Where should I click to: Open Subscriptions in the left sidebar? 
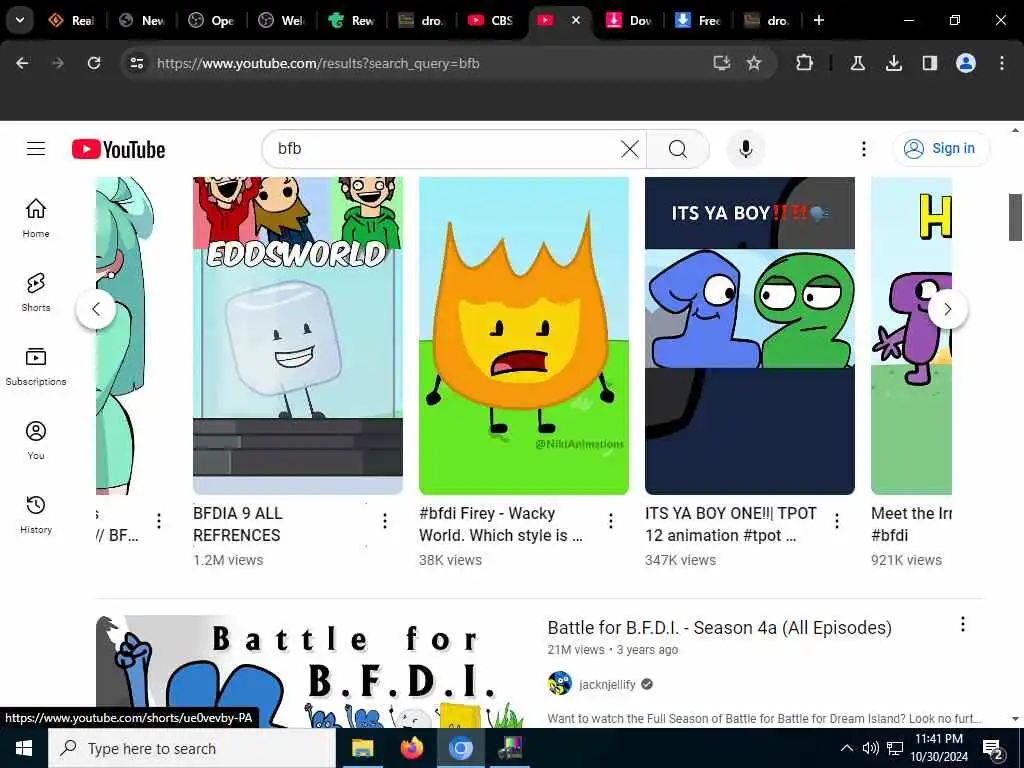[36, 366]
